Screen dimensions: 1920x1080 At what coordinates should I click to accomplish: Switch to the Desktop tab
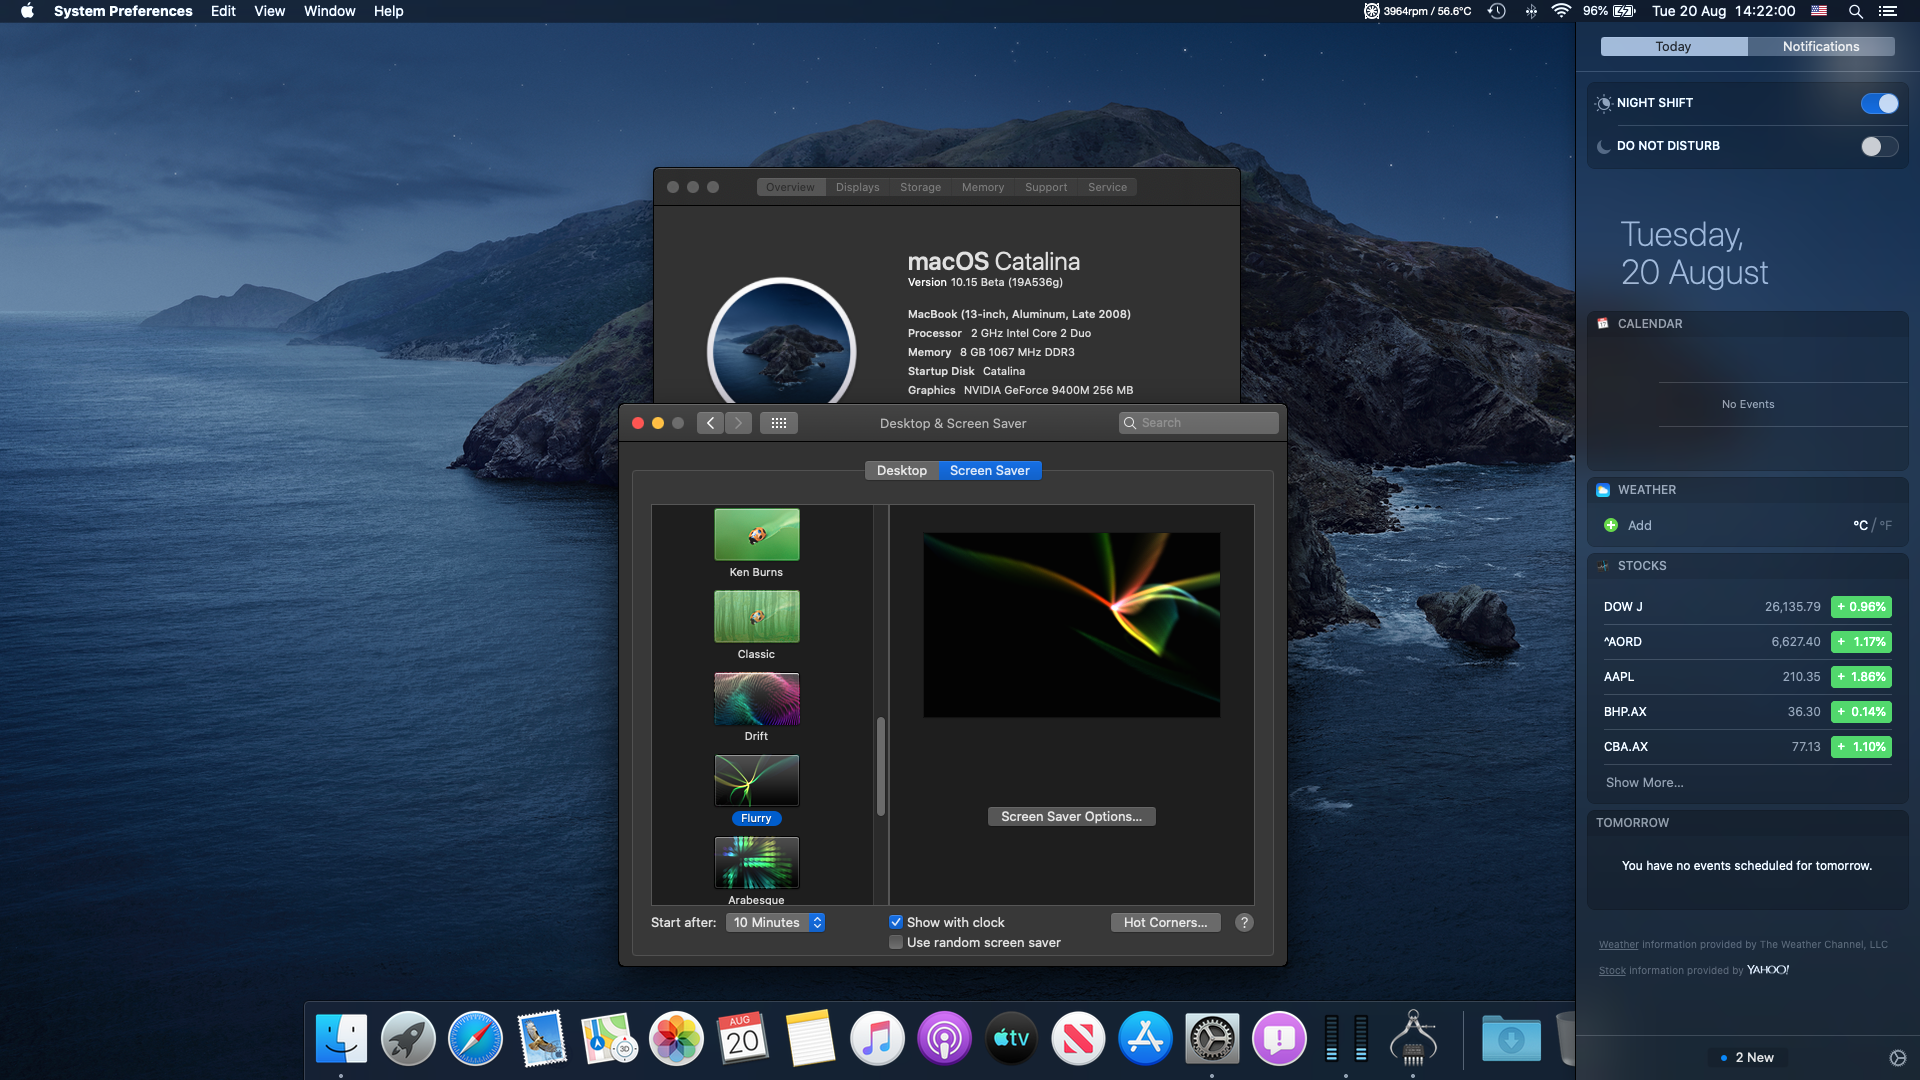point(901,470)
